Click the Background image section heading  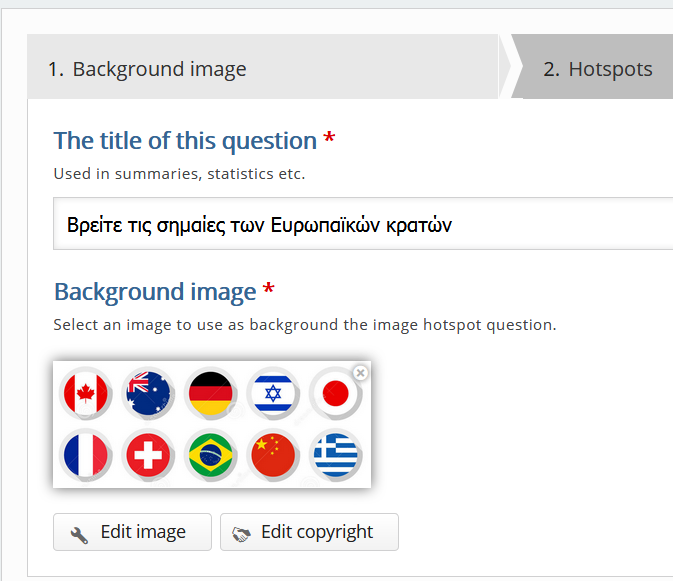tap(155, 292)
